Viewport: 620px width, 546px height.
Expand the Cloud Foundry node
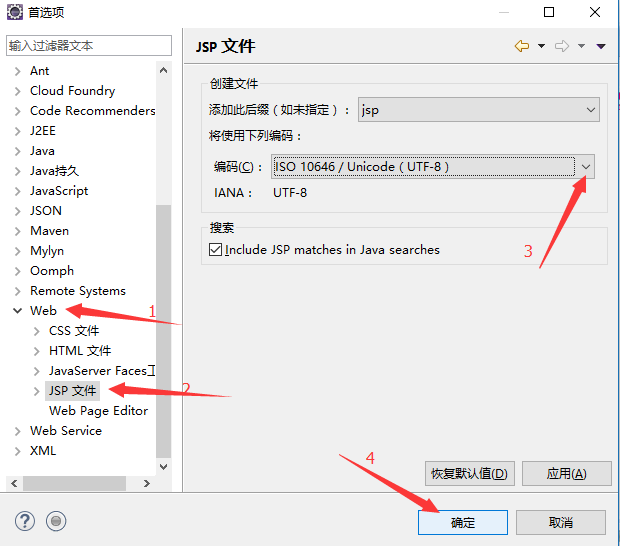tap(17, 91)
